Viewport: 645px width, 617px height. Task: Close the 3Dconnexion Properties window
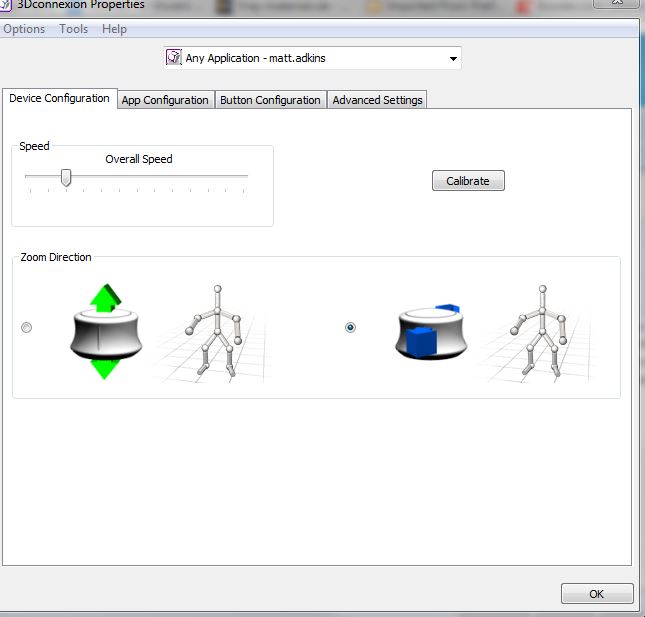617,2
